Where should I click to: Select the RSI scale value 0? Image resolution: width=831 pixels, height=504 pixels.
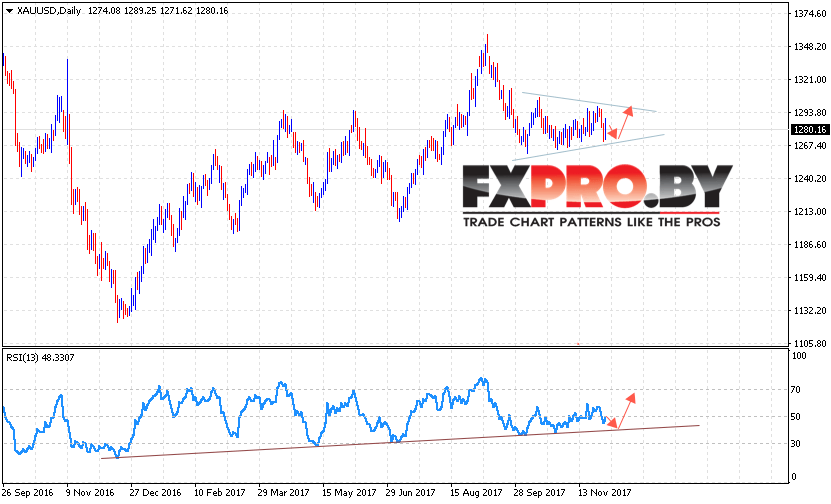(793, 476)
